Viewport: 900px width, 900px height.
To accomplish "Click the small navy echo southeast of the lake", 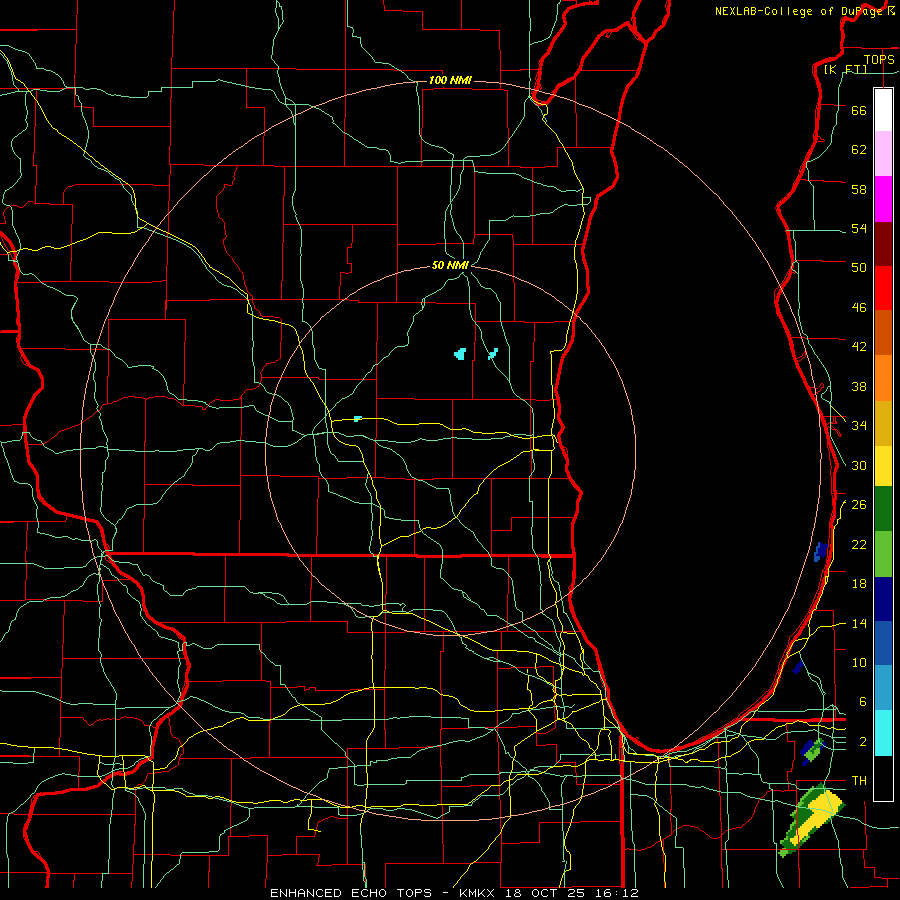I will [798, 667].
